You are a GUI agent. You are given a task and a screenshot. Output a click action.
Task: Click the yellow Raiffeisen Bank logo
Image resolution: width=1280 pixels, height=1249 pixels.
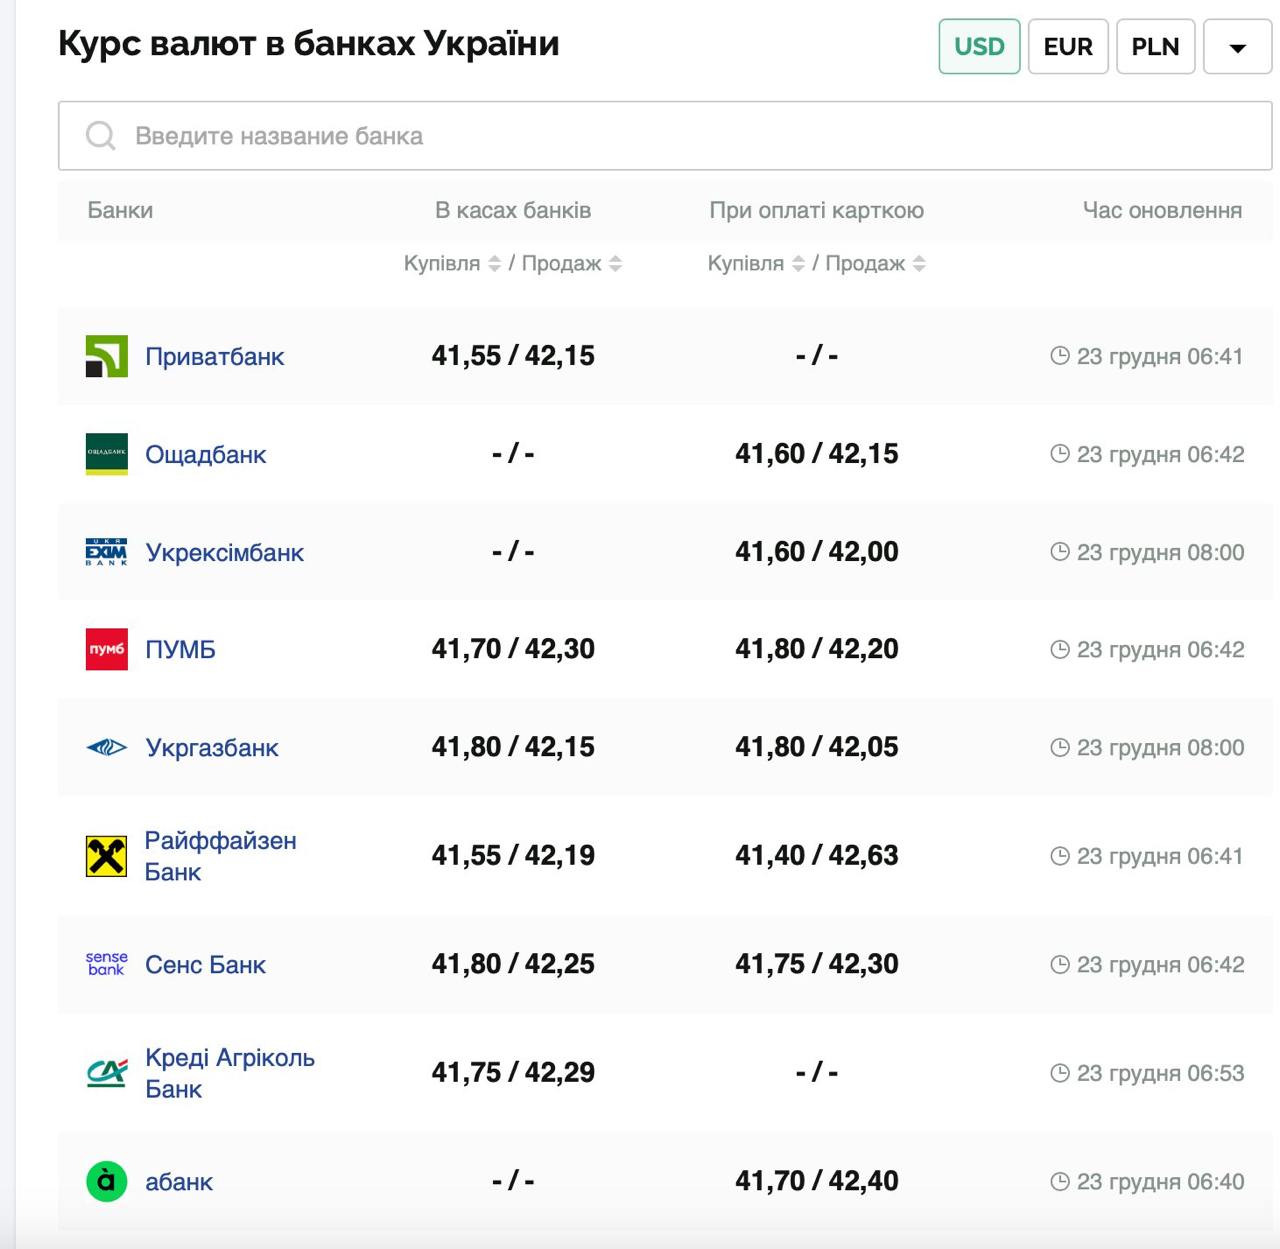pyautogui.click(x=106, y=856)
